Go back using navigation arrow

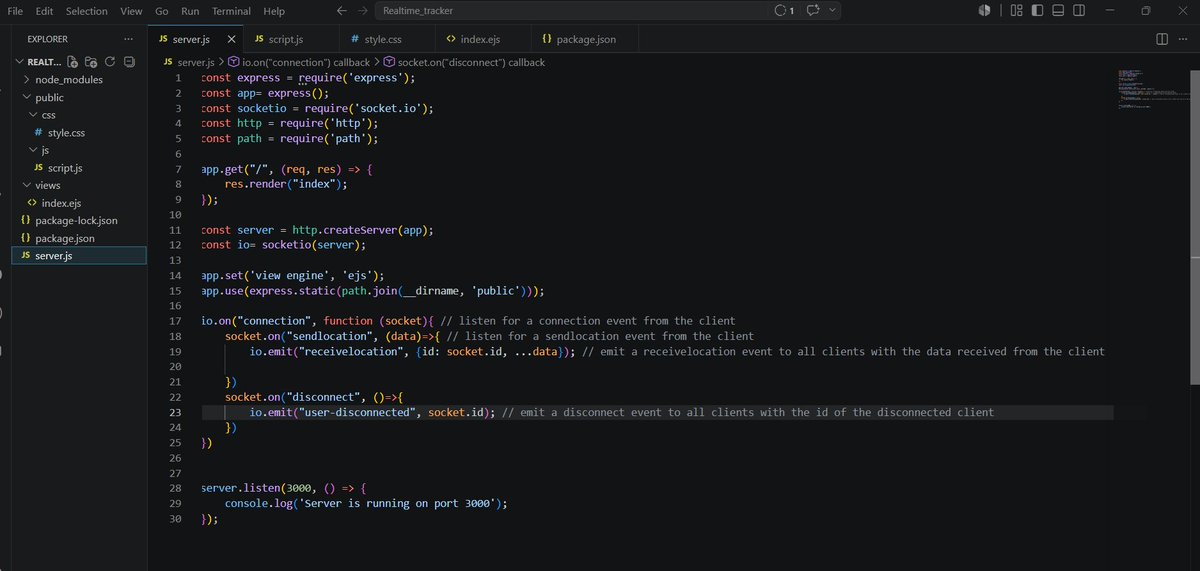tap(341, 11)
